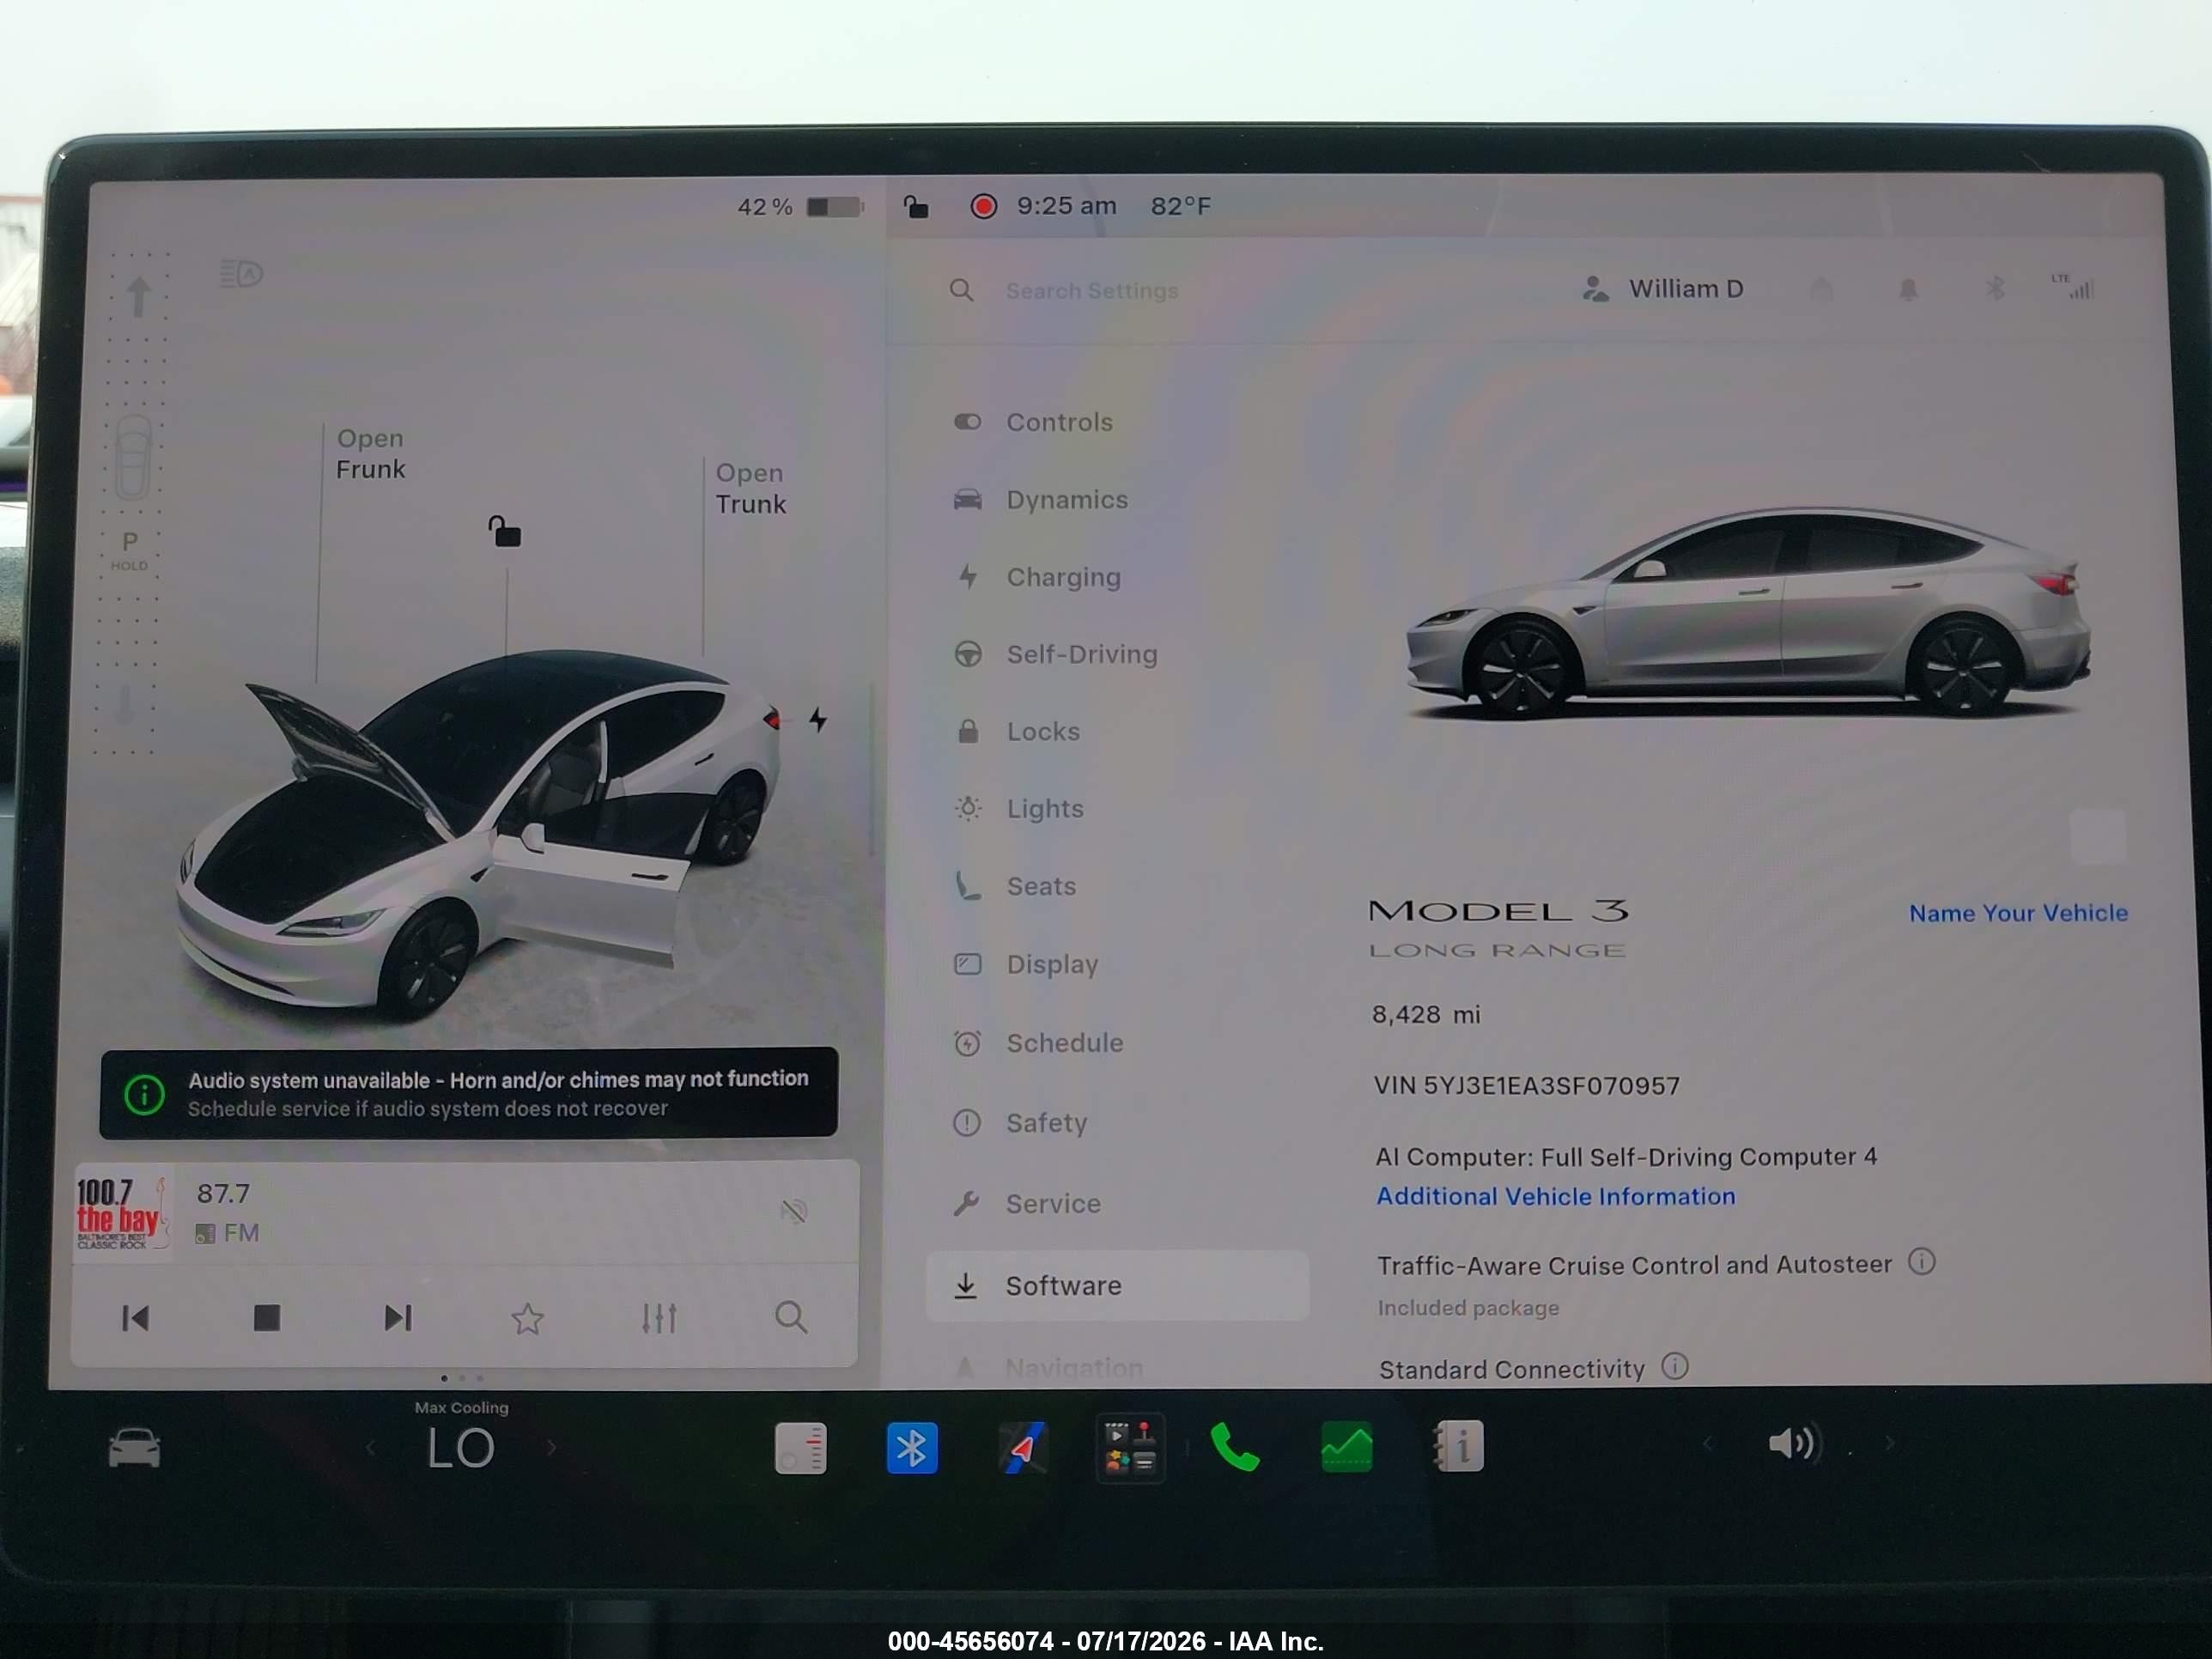The height and width of the screenshot is (1659, 2212).
Task: Tap the Bluetooth icon in settings header
Action: [x=1995, y=289]
